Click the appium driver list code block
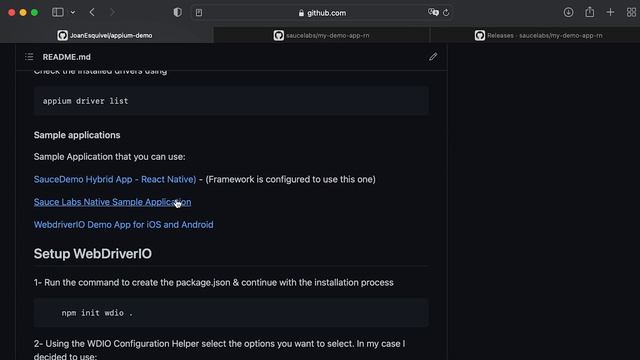This screenshot has width=640, height=360. (231, 101)
